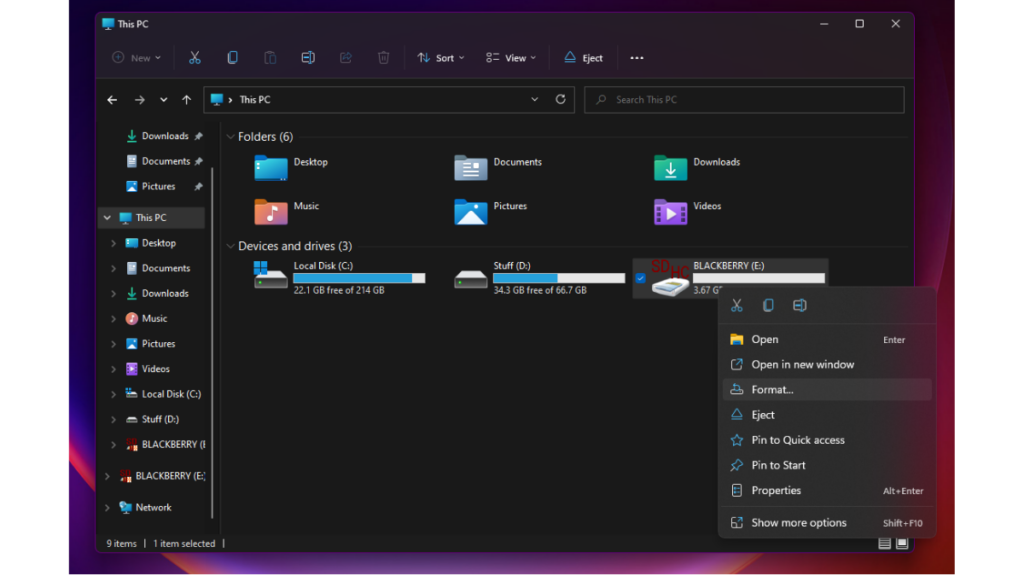Open the View dropdown menu

(x=510, y=58)
